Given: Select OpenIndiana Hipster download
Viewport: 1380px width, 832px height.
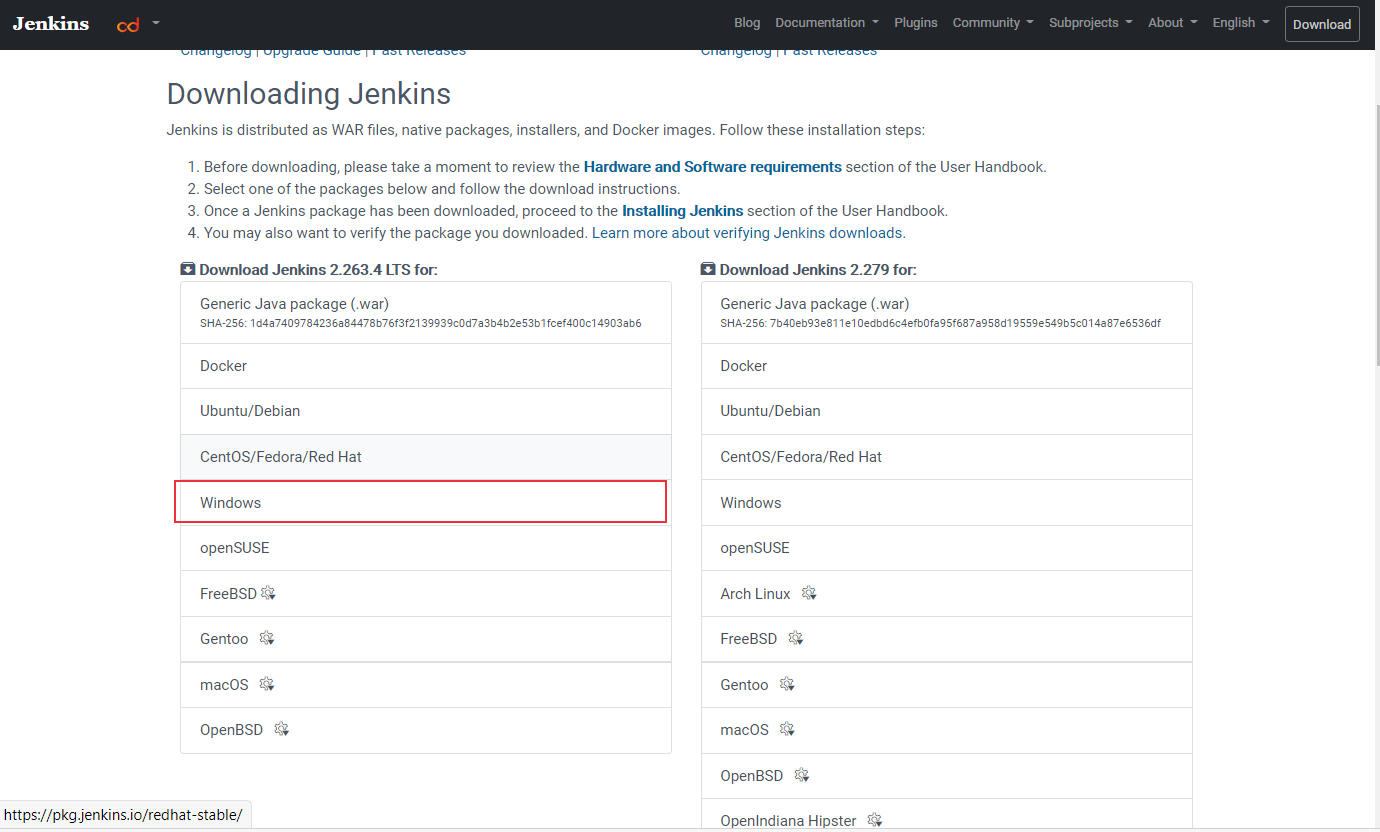Looking at the screenshot, I should [947, 816].
